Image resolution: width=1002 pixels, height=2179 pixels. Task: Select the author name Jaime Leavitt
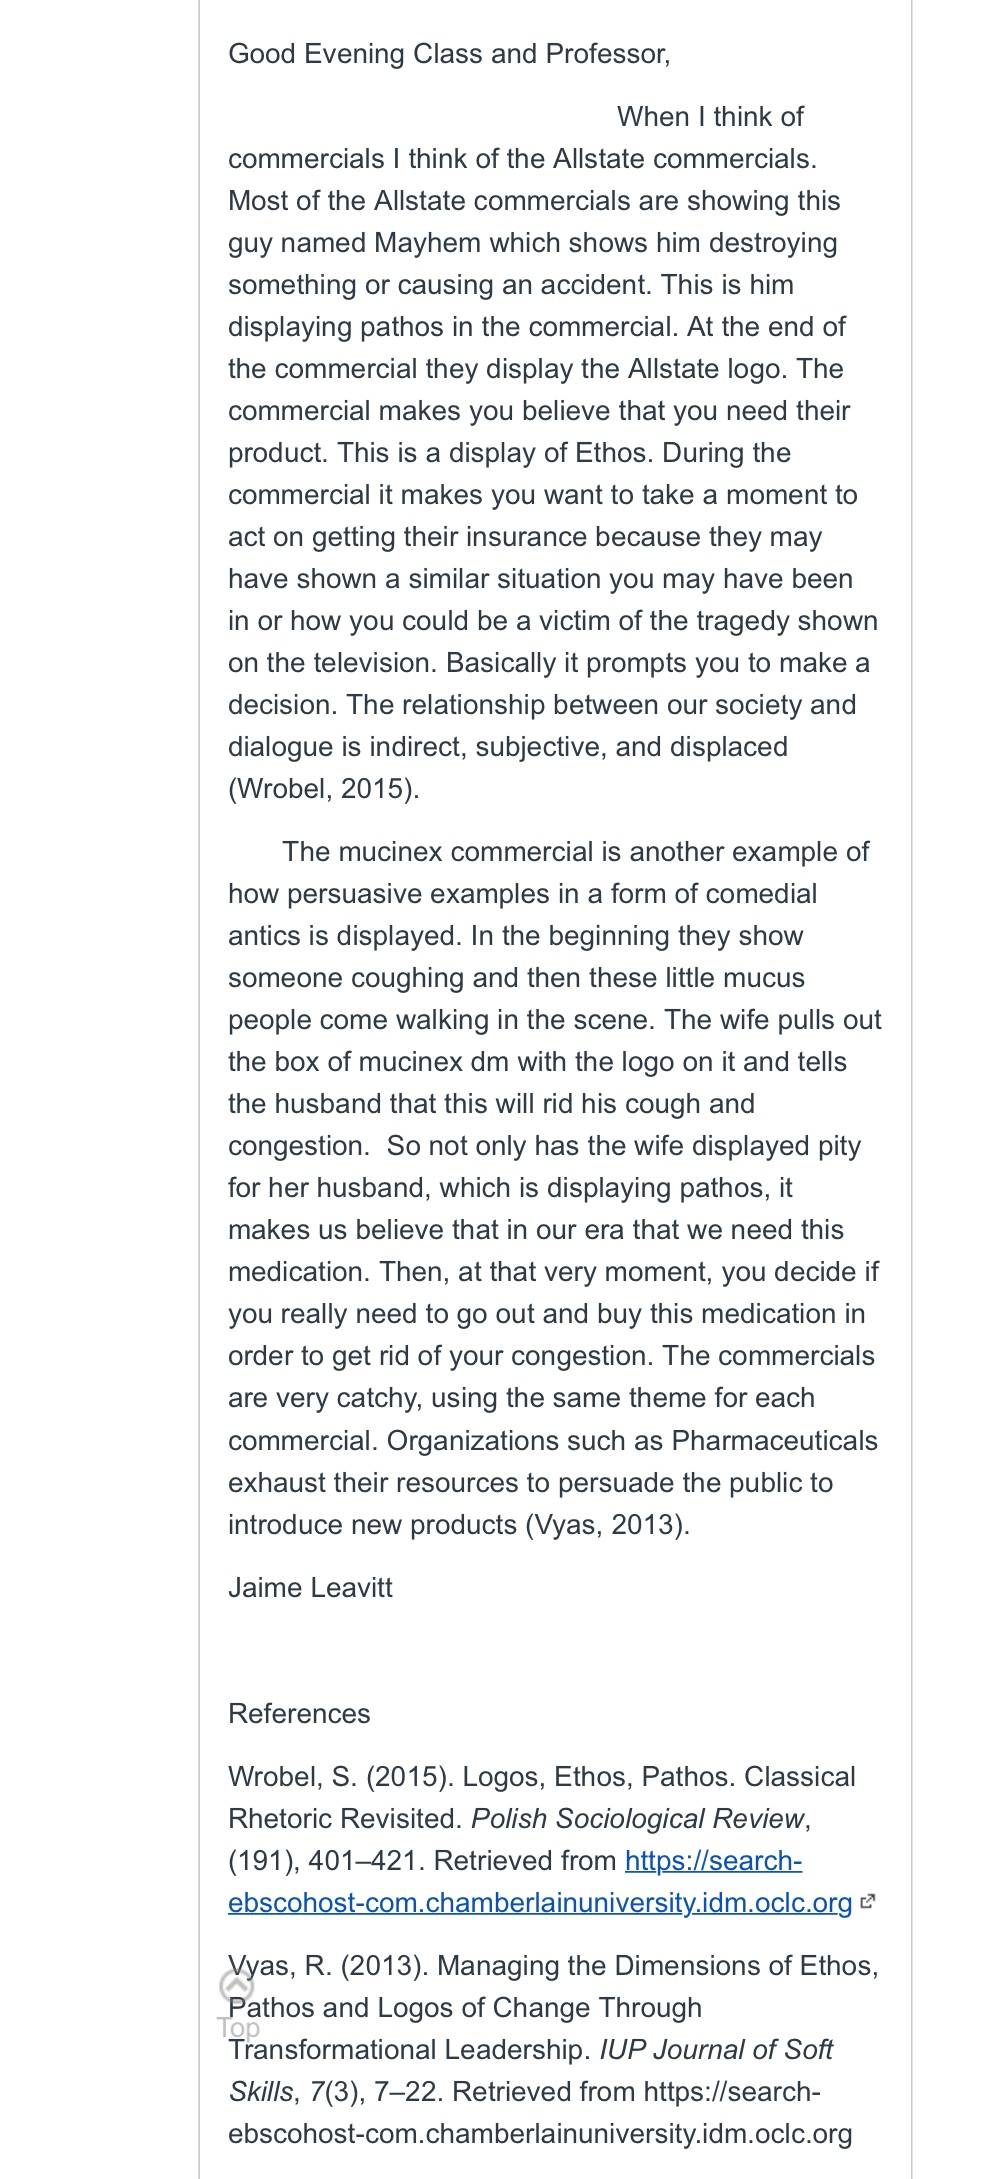(x=310, y=1588)
